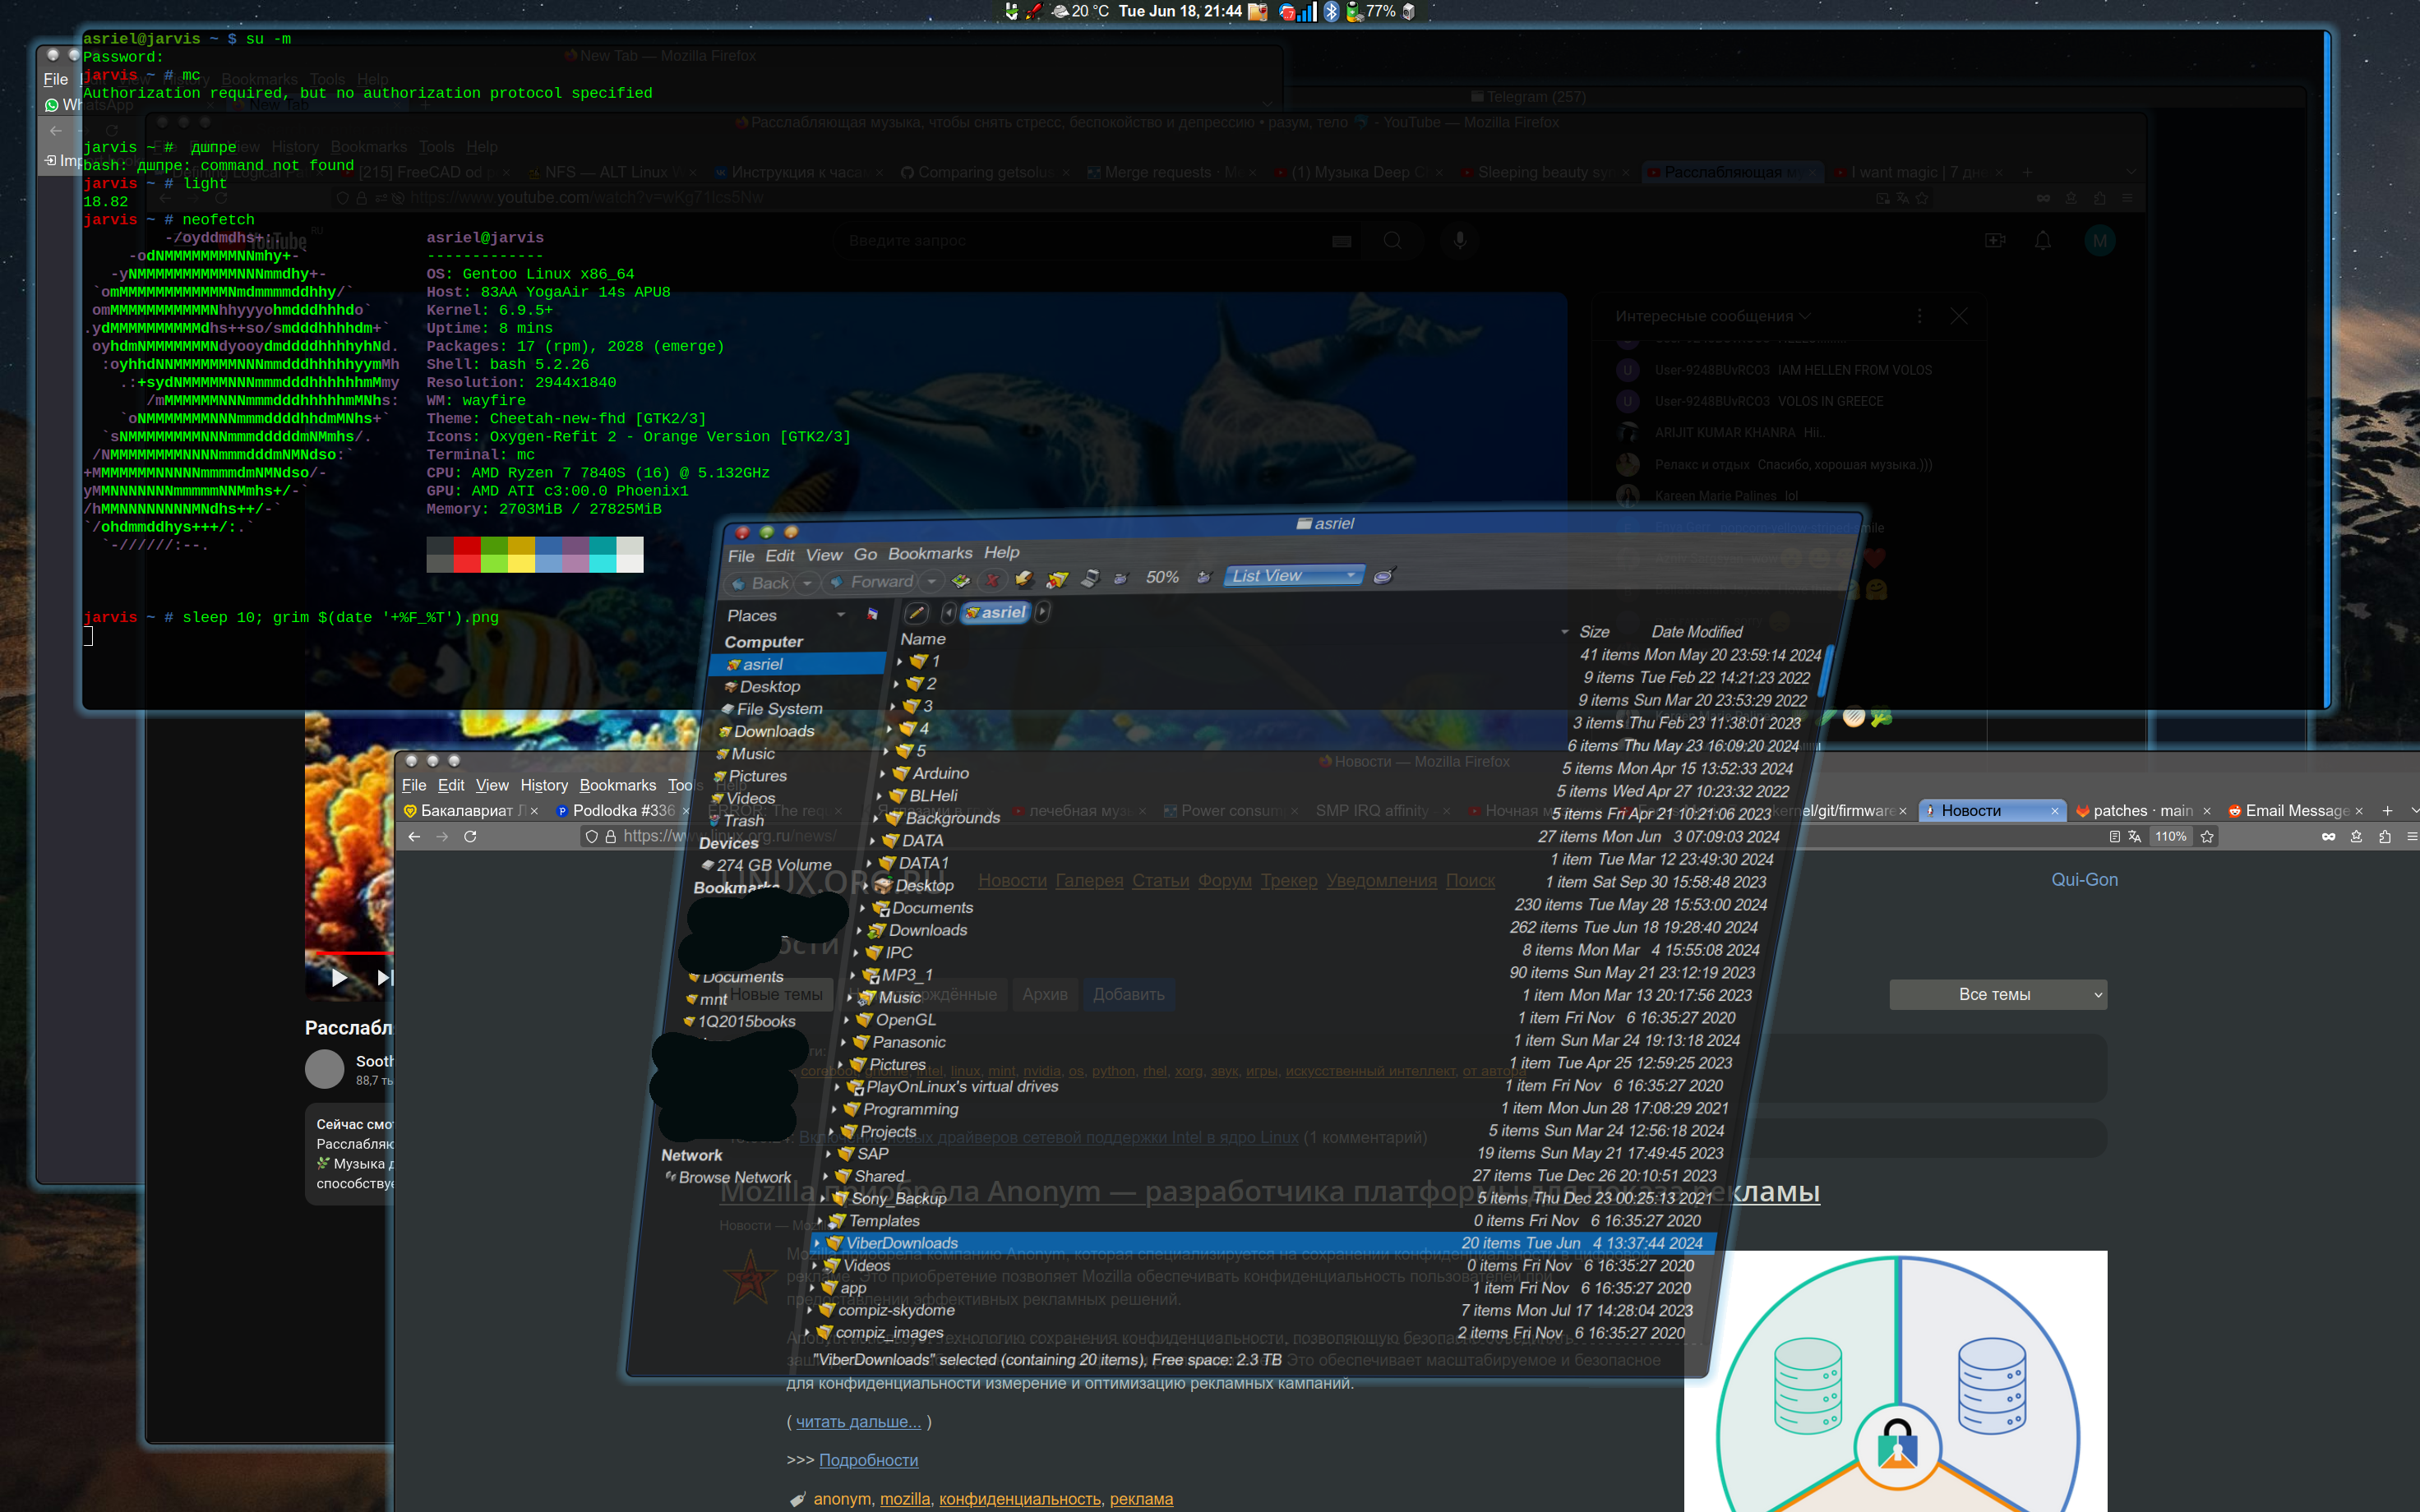Click the pencil edit-location icon in file manager

point(916,613)
